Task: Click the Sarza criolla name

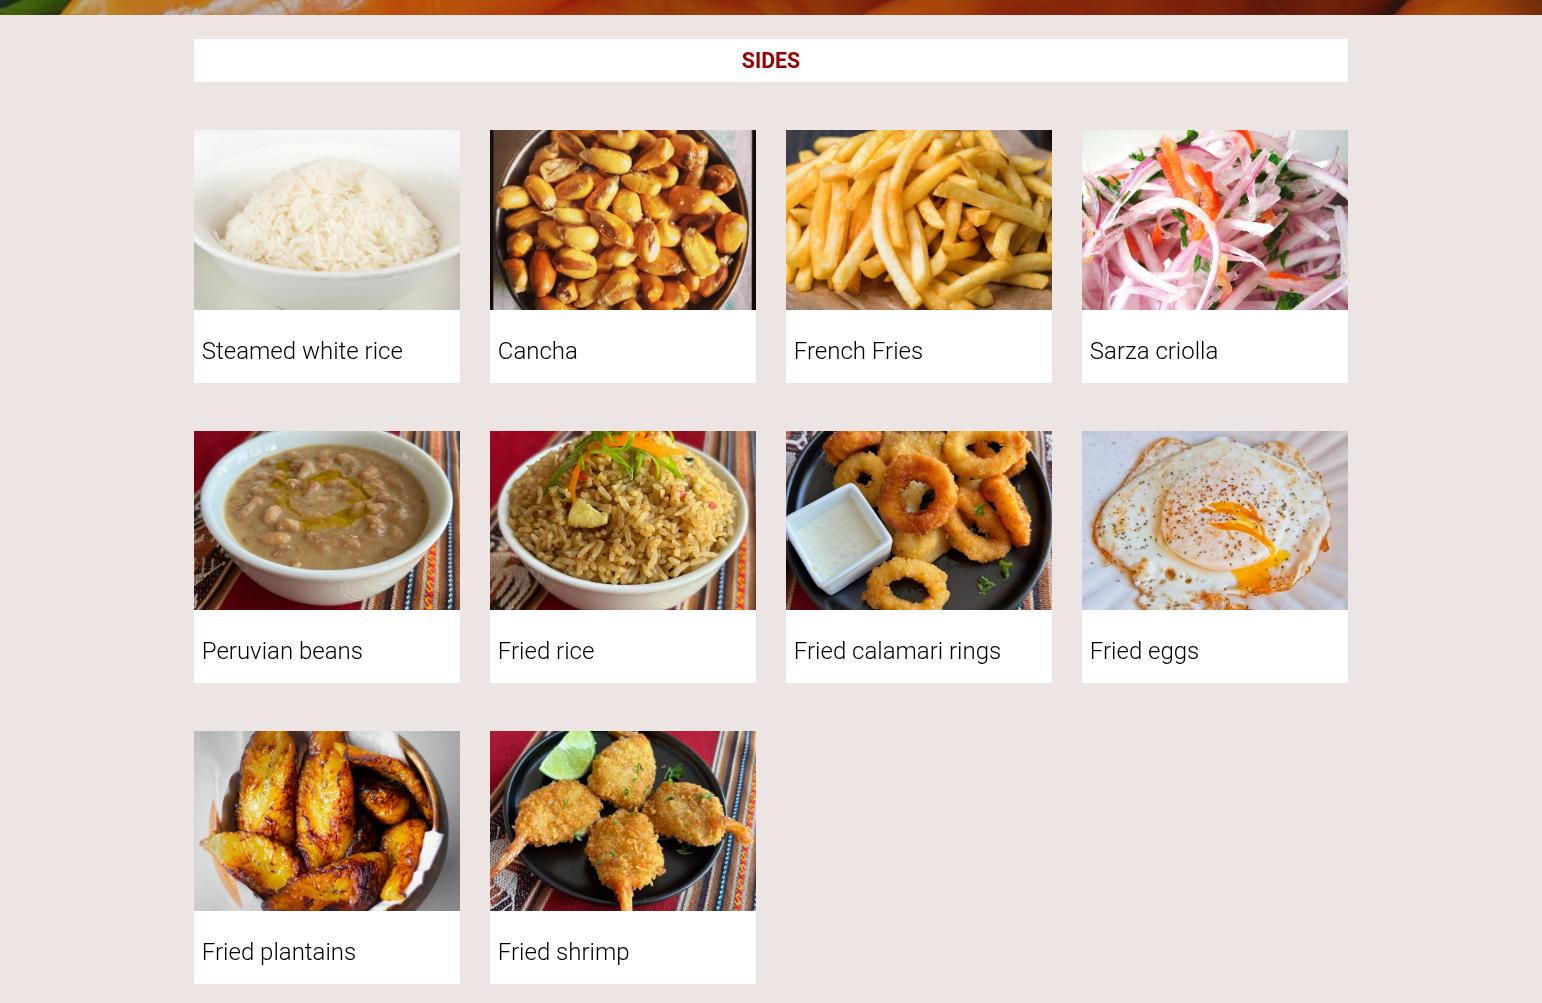Action: tap(1154, 351)
